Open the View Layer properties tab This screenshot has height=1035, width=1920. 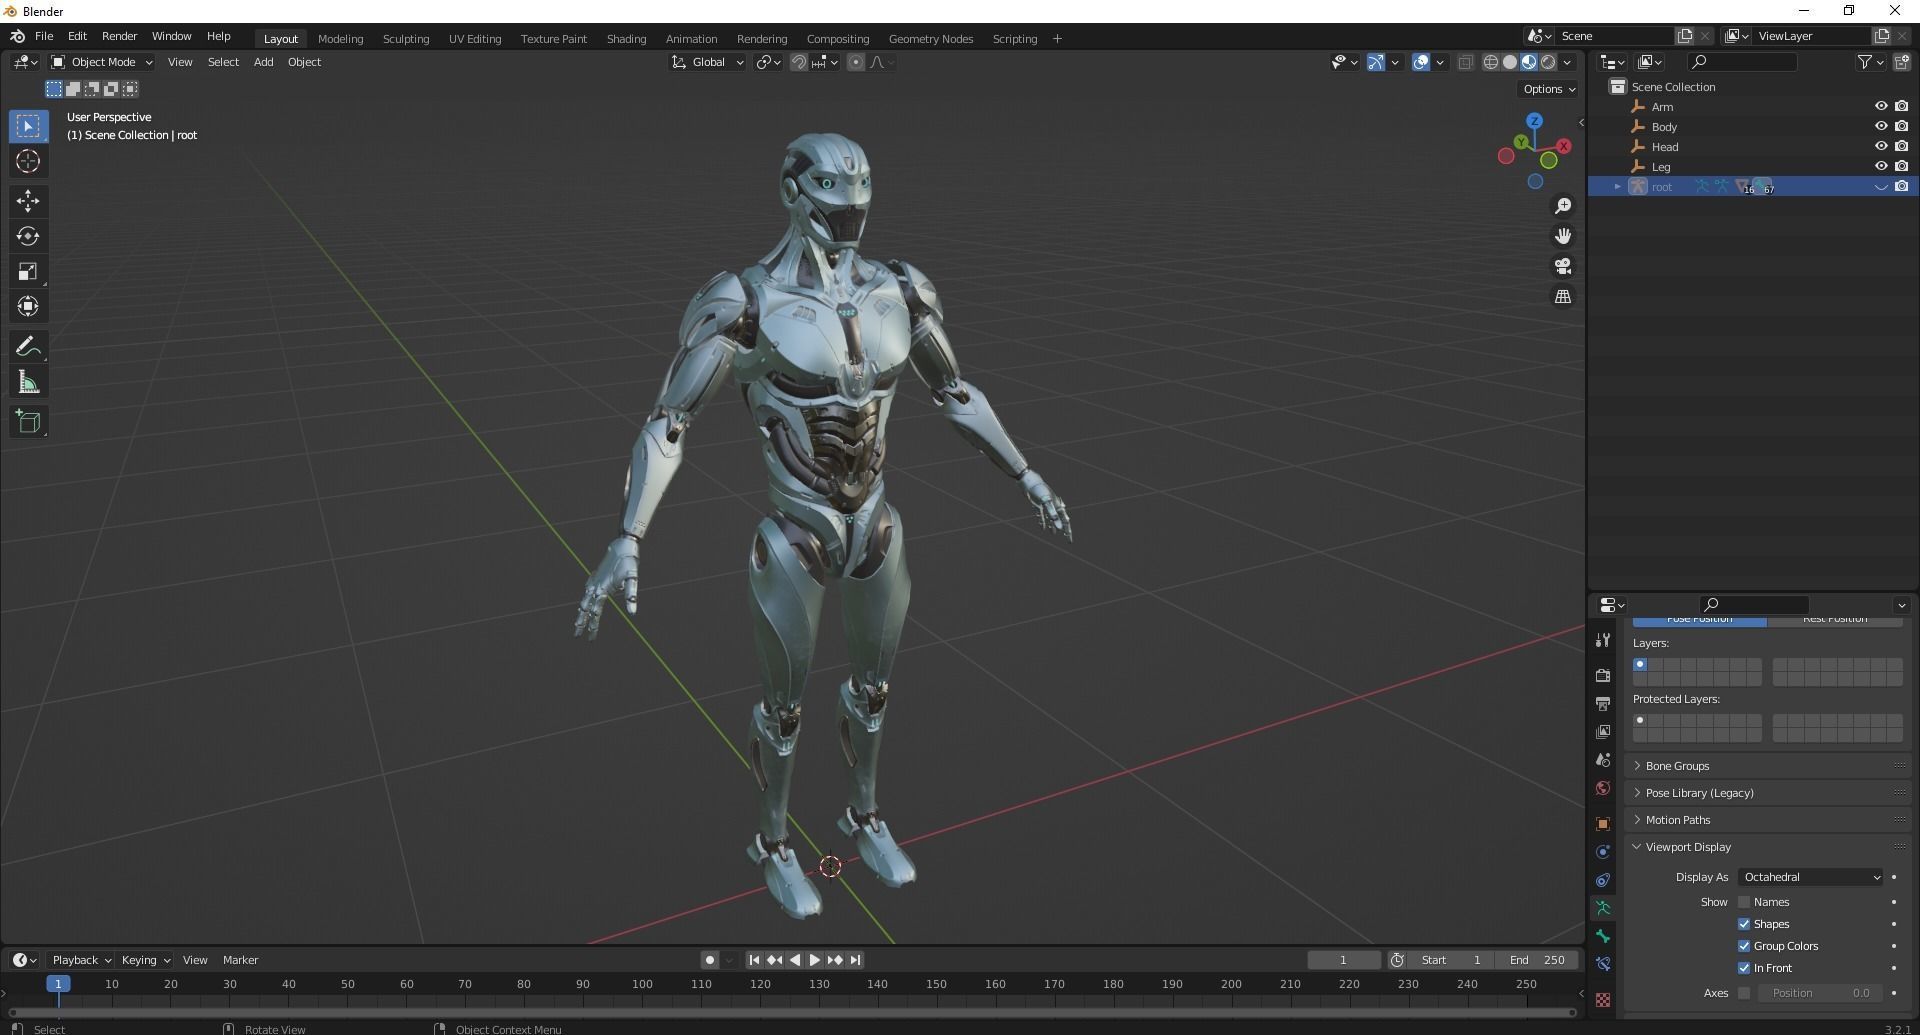pyautogui.click(x=1603, y=732)
